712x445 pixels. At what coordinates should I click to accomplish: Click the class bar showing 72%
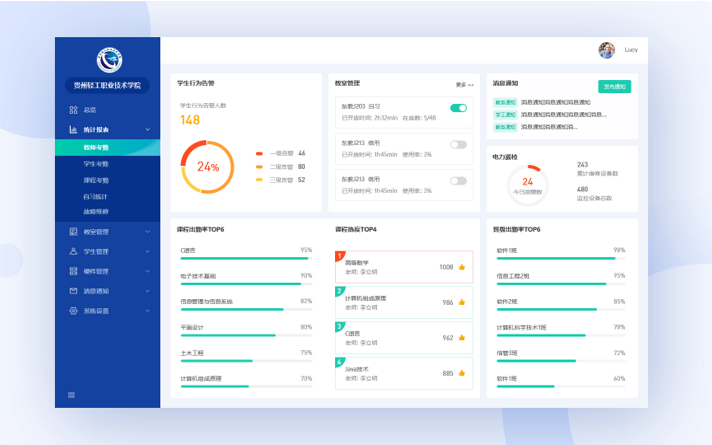coord(561,361)
